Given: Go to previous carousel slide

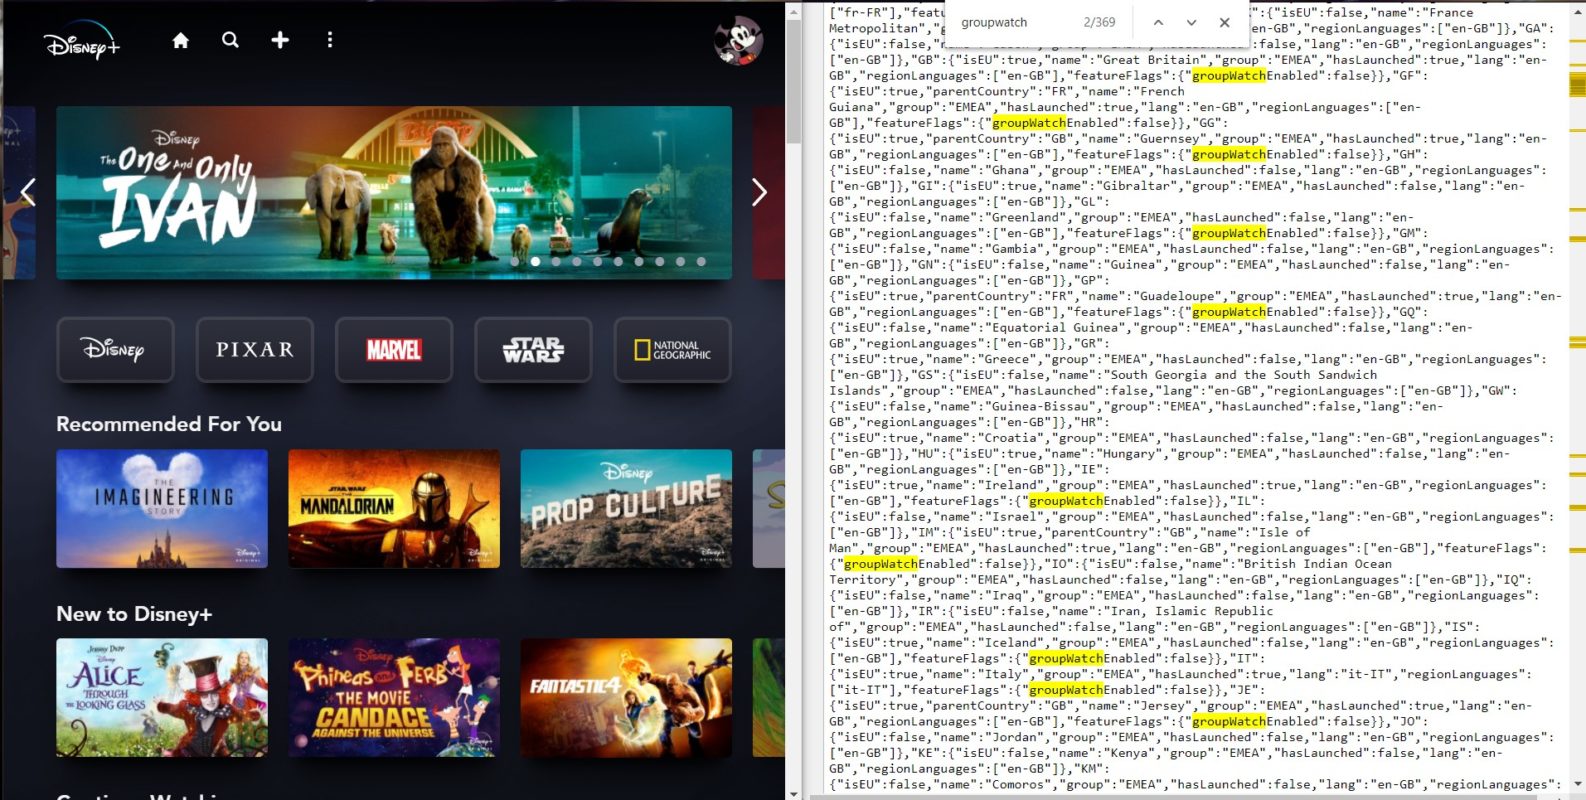Looking at the screenshot, I should pos(28,192).
